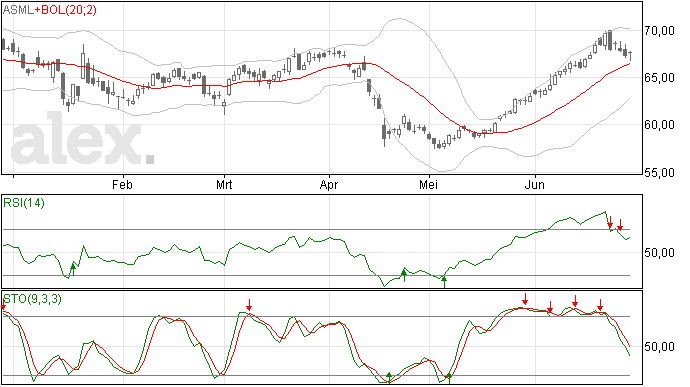Click the STO(9,3,3) stochastic label
690x387 pixels.
tap(33, 299)
